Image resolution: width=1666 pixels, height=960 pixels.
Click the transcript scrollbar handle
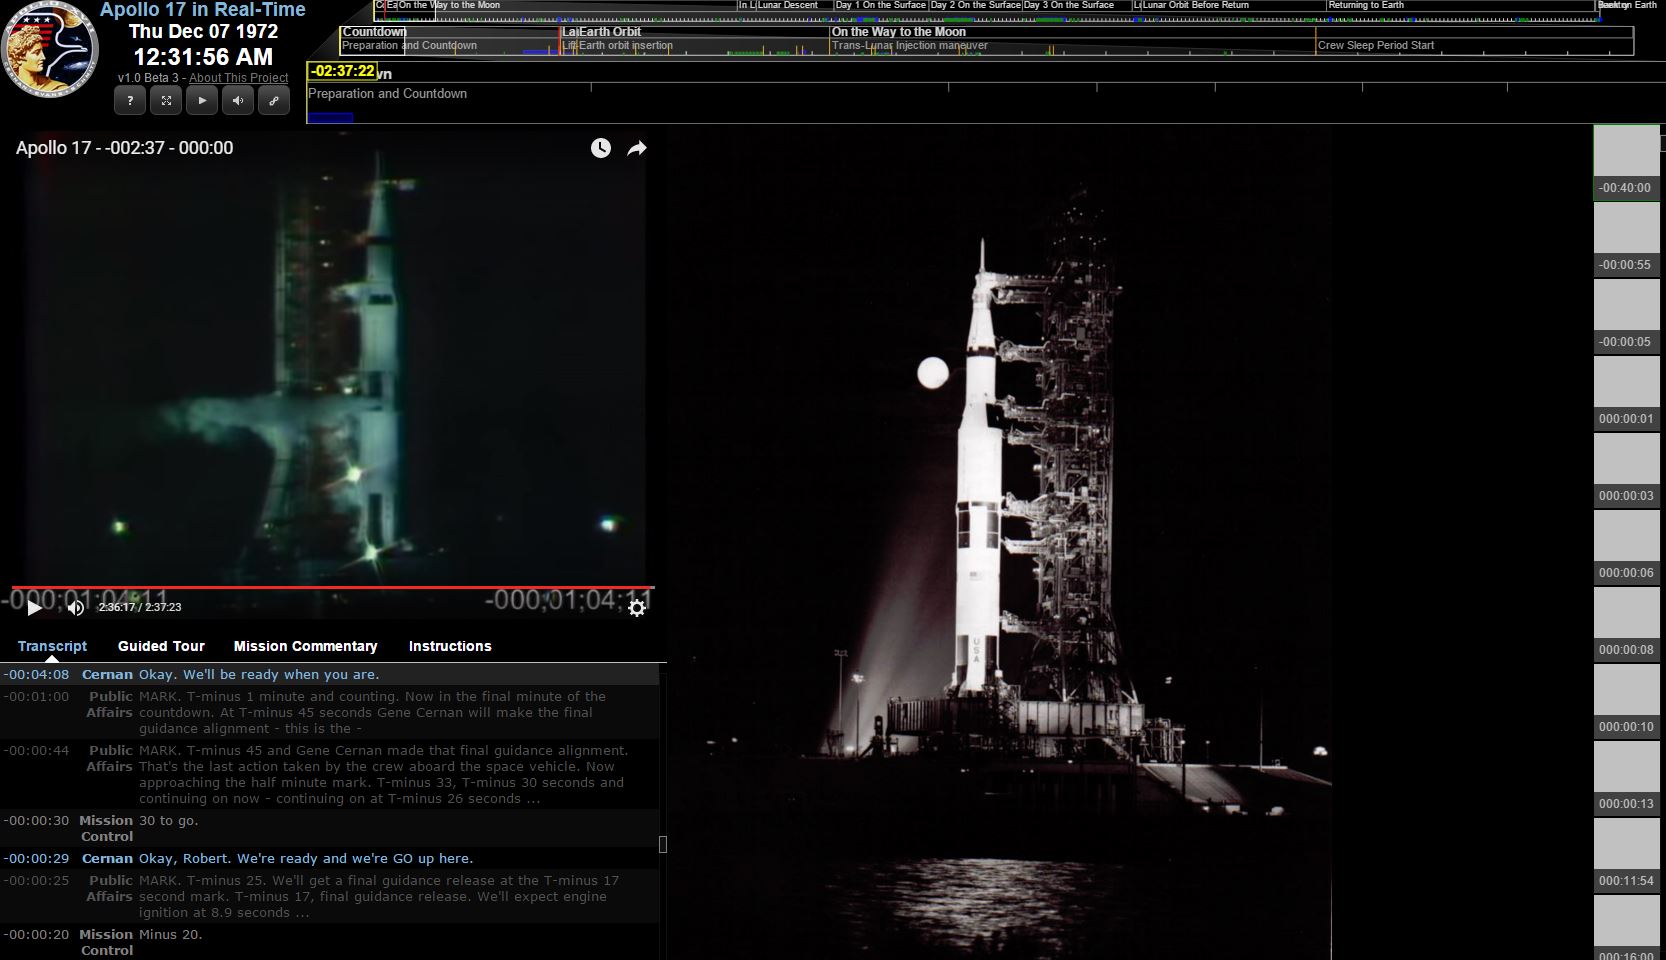(x=663, y=845)
